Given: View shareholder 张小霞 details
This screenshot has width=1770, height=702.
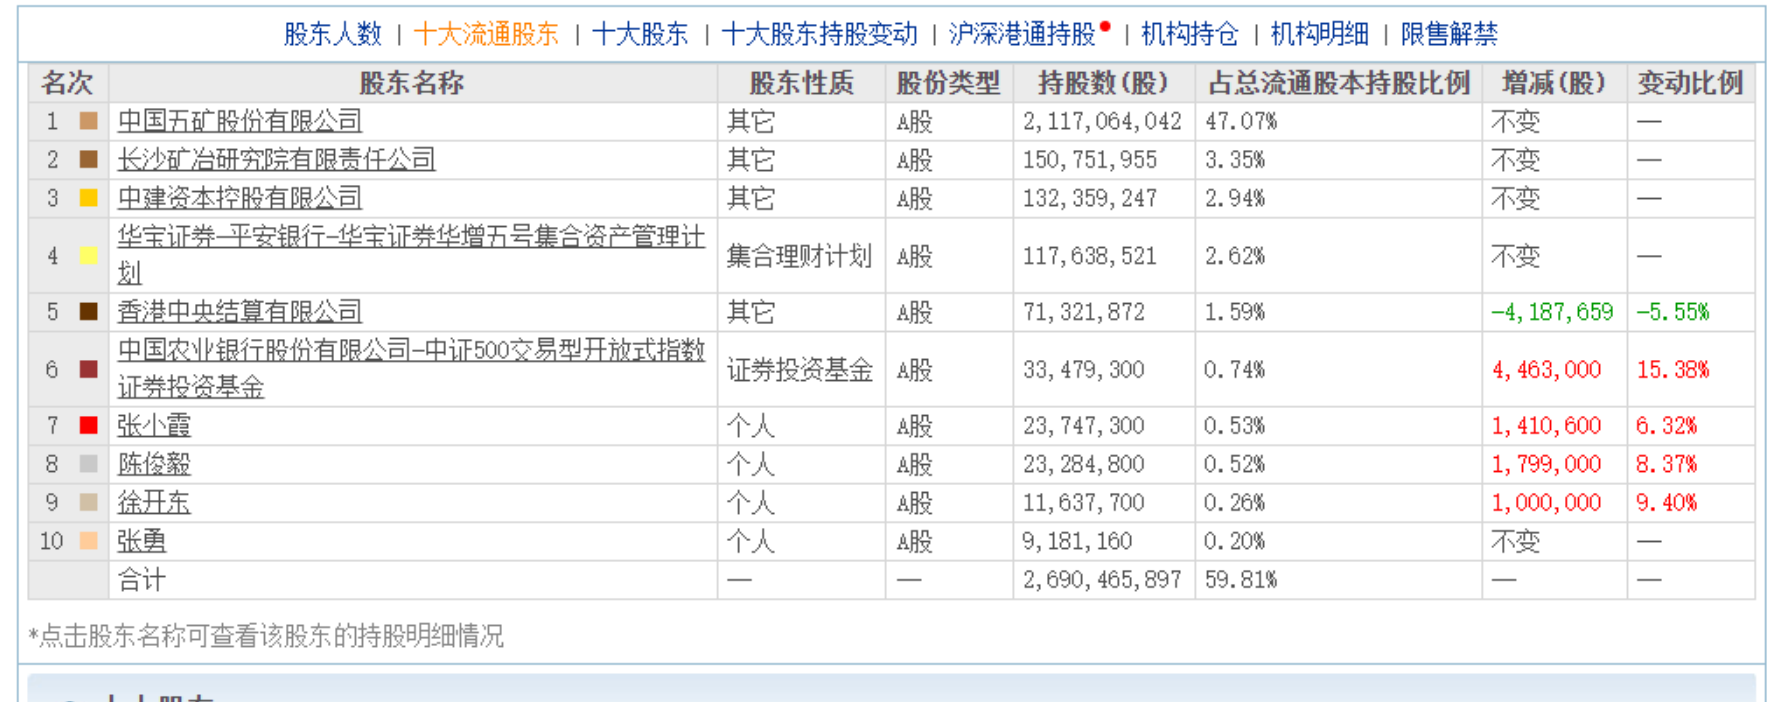Looking at the screenshot, I should [154, 426].
